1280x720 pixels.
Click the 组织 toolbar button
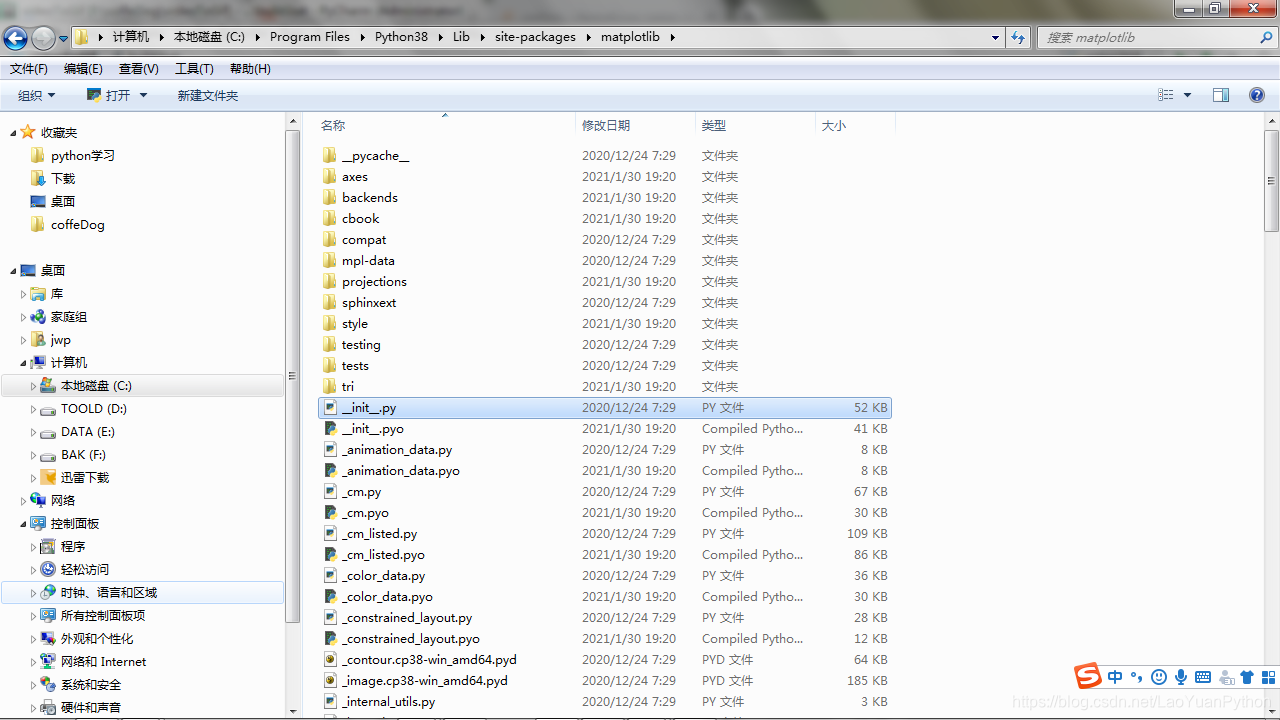(x=37, y=95)
